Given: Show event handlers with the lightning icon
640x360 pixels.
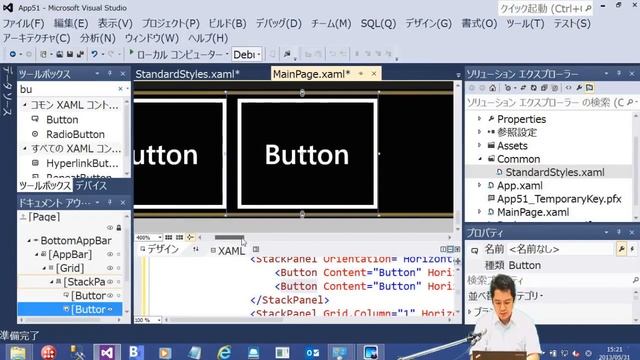Looking at the screenshot, I should tap(632, 249).
